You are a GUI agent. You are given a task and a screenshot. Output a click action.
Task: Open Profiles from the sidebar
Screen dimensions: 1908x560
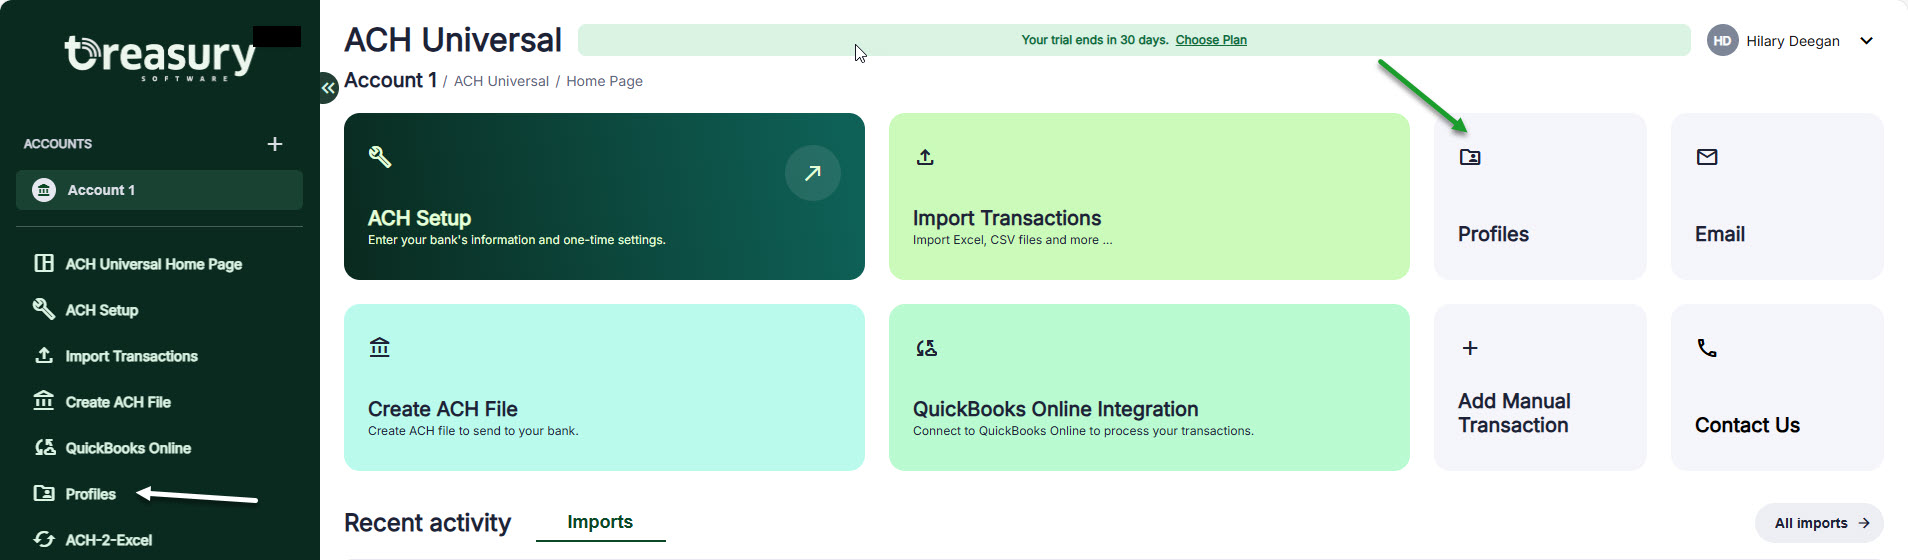(x=91, y=494)
